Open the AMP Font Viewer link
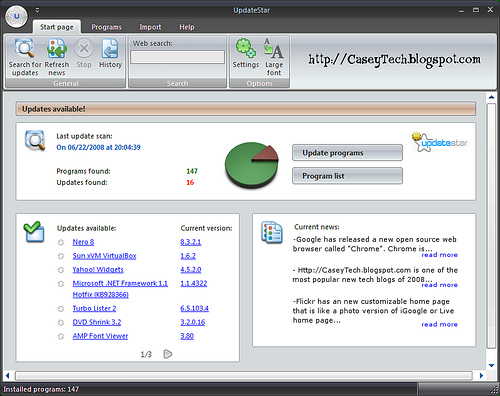 100,336
